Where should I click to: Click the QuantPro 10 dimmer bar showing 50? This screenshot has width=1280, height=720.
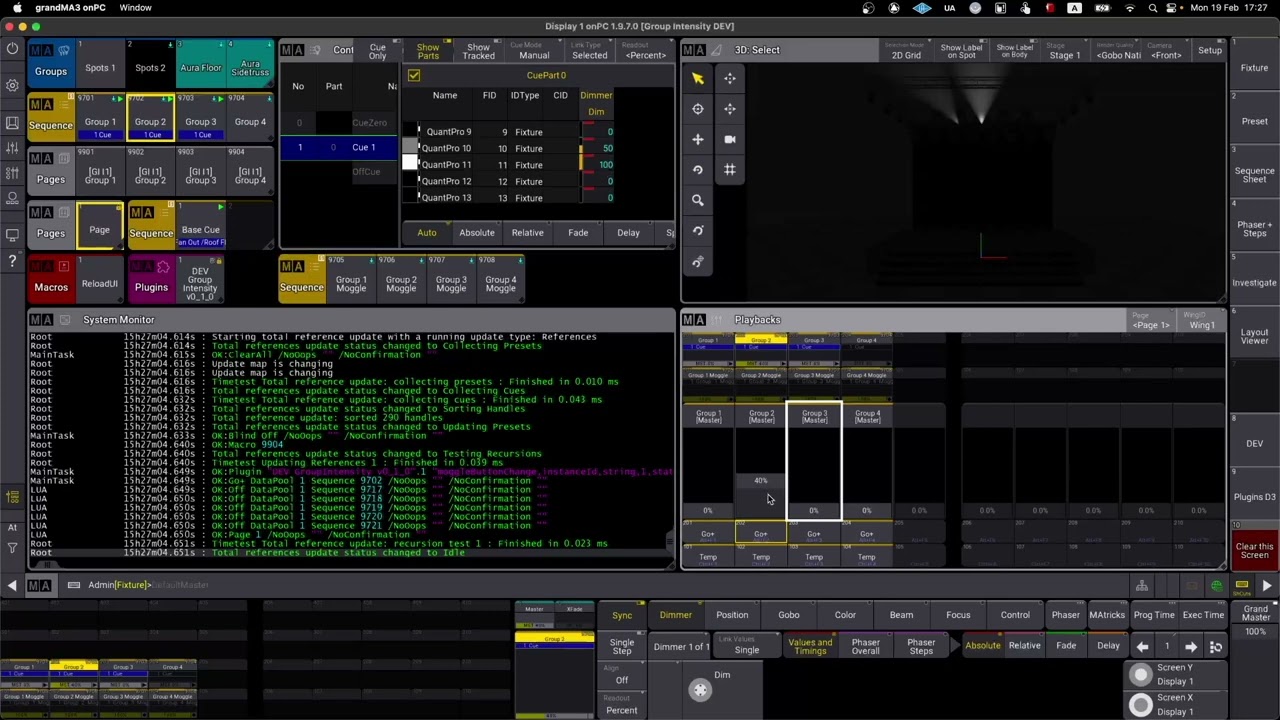(x=596, y=148)
